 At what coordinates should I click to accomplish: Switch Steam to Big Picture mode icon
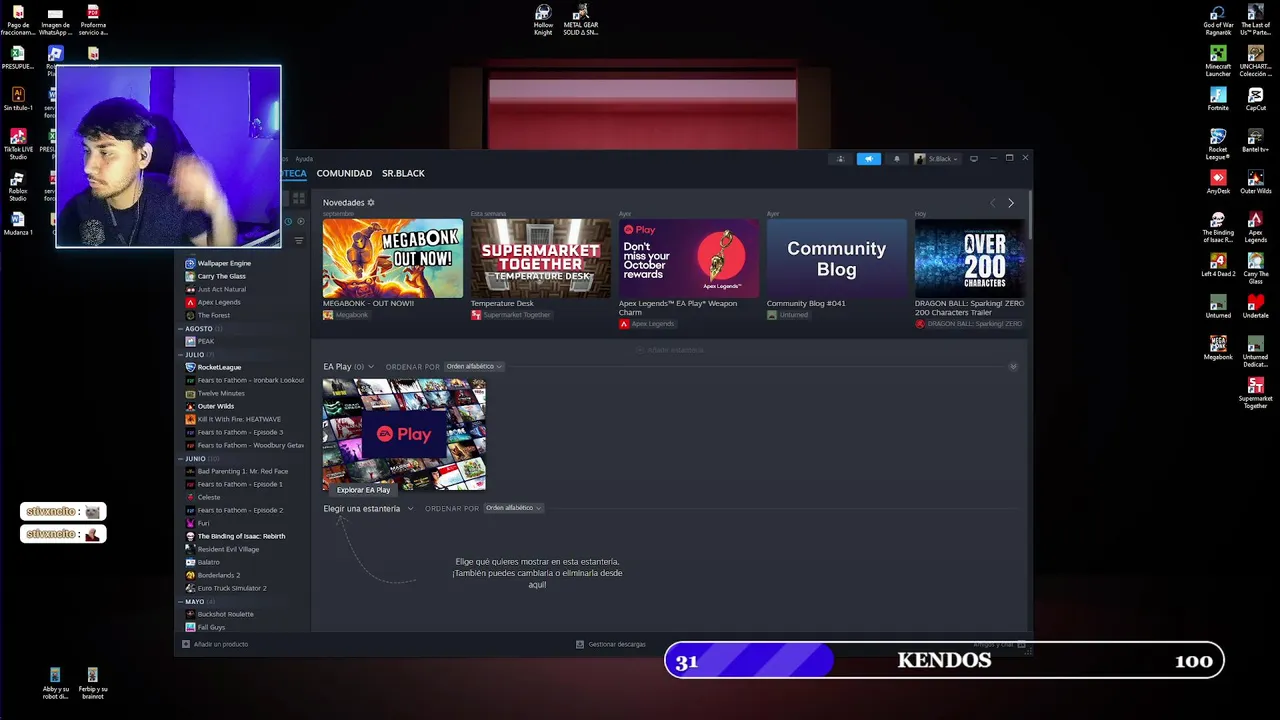tap(974, 159)
